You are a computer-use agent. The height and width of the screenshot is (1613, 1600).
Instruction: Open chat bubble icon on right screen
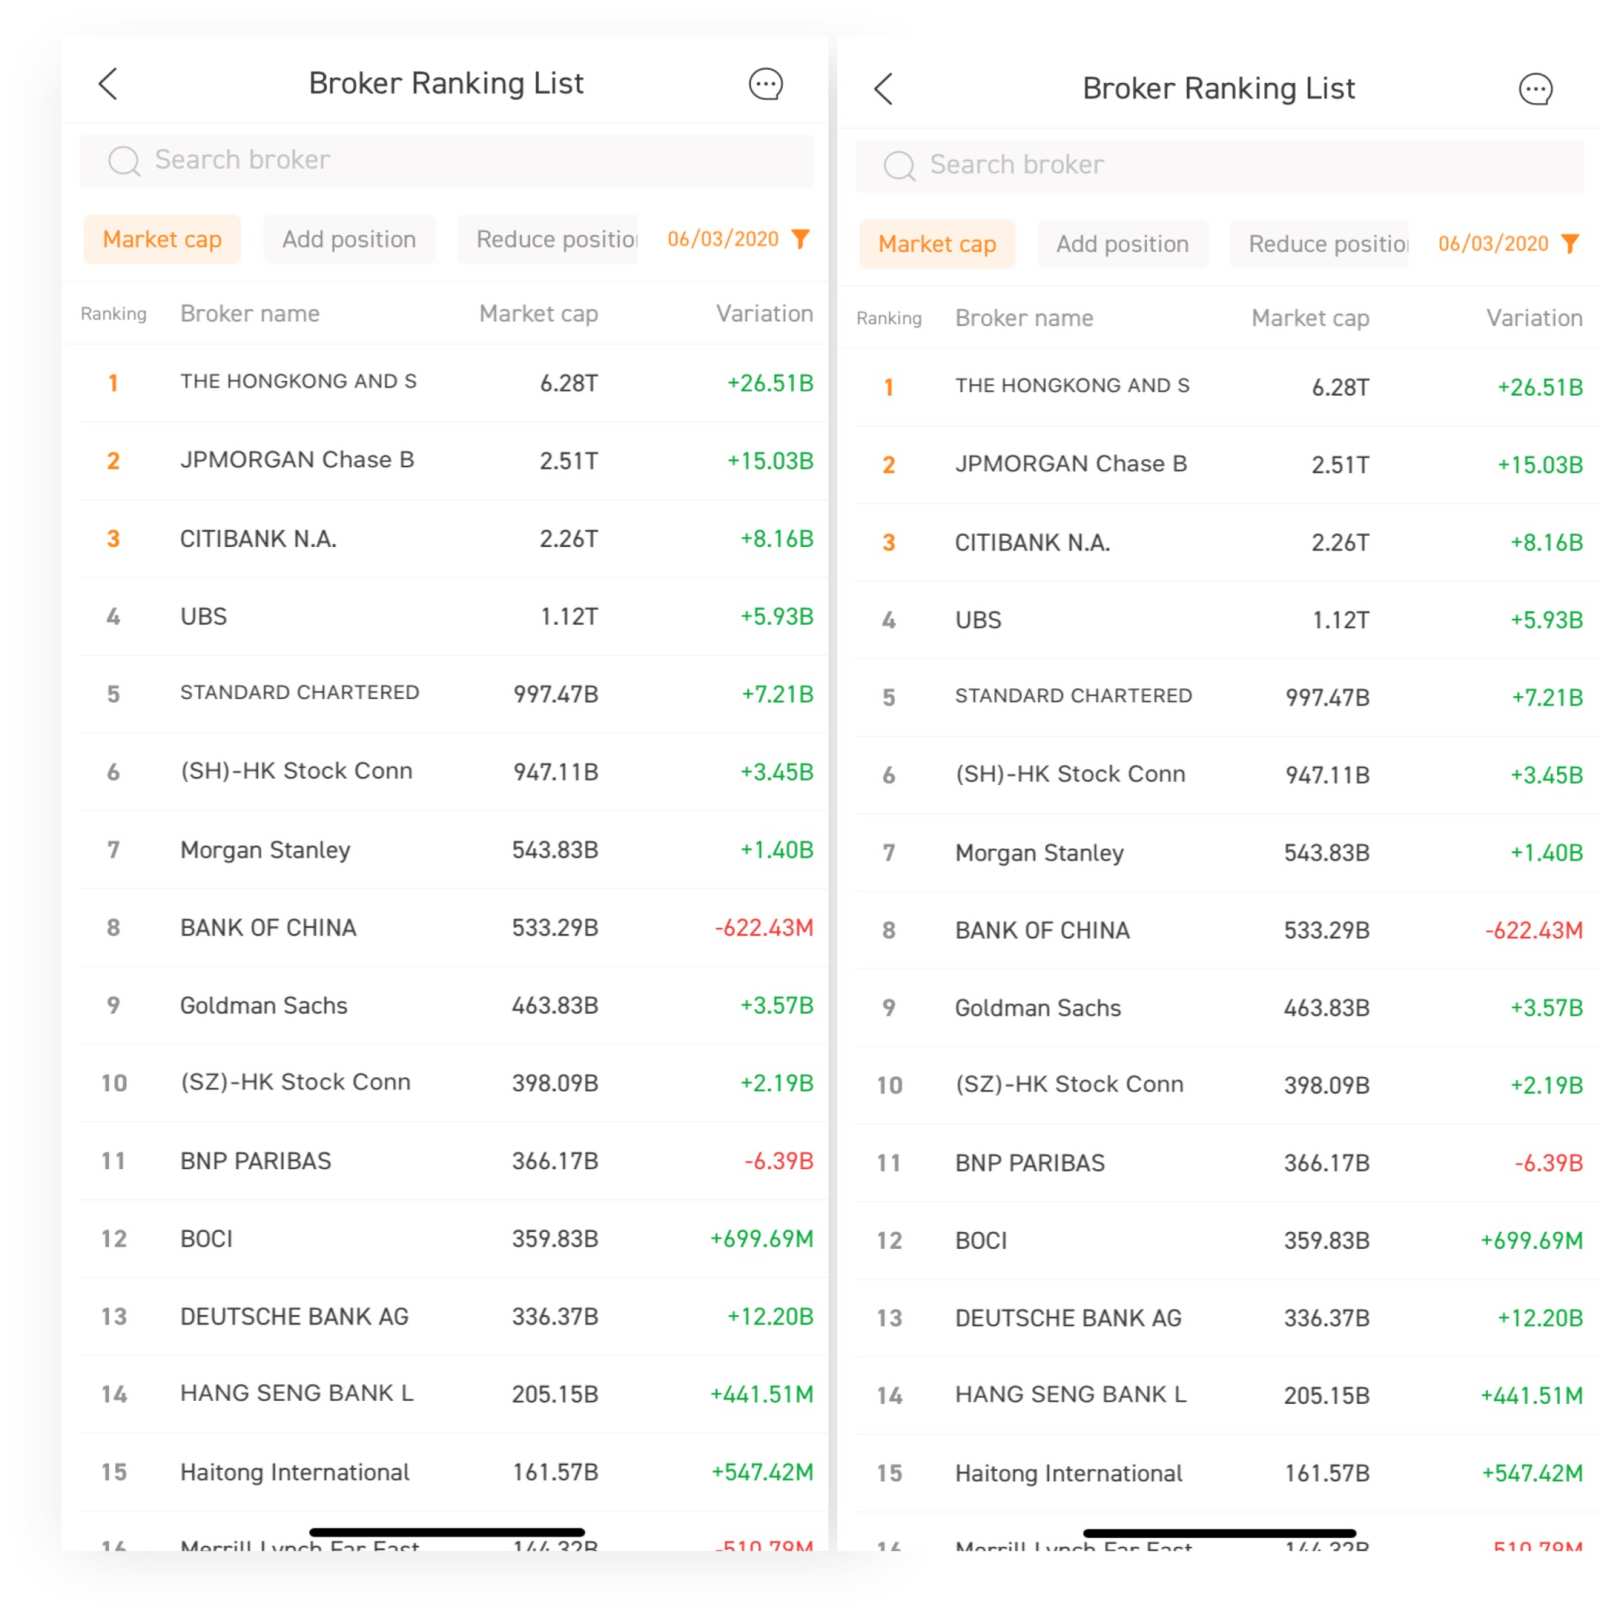(1535, 89)
